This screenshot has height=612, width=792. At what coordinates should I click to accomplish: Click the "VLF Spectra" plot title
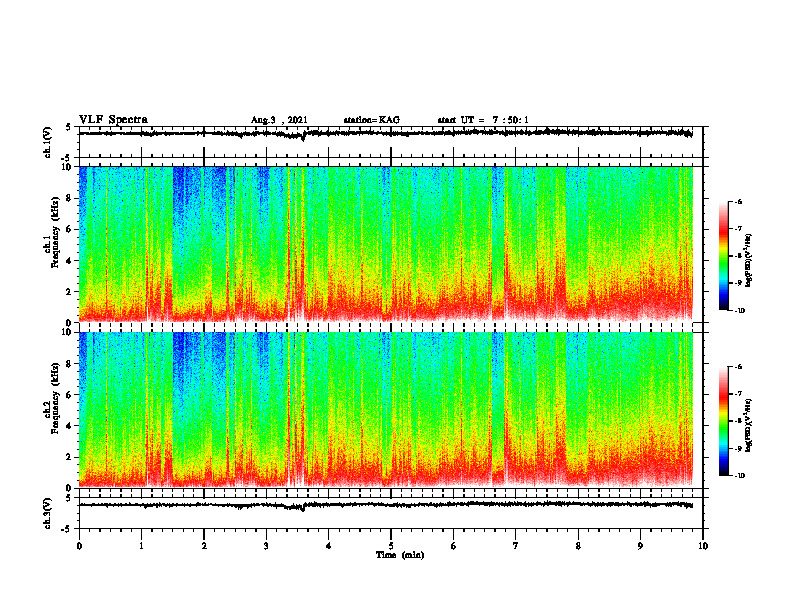(x=113, y=120)
